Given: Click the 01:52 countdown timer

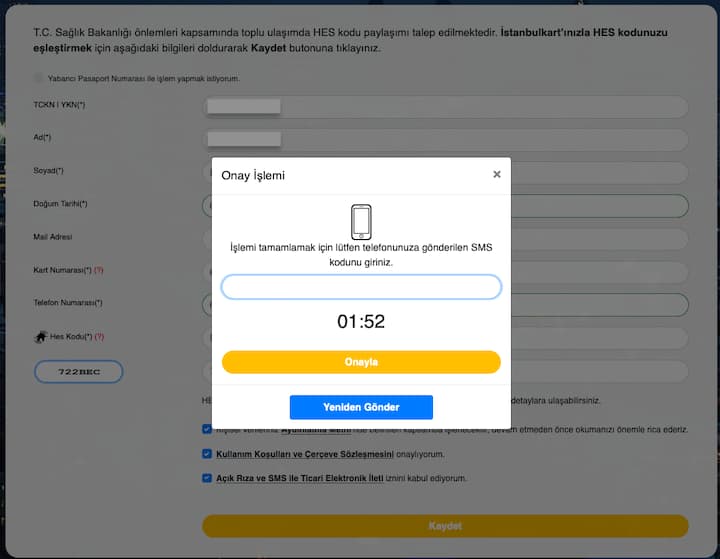Looking at the screenshot, I should (361, 322).
